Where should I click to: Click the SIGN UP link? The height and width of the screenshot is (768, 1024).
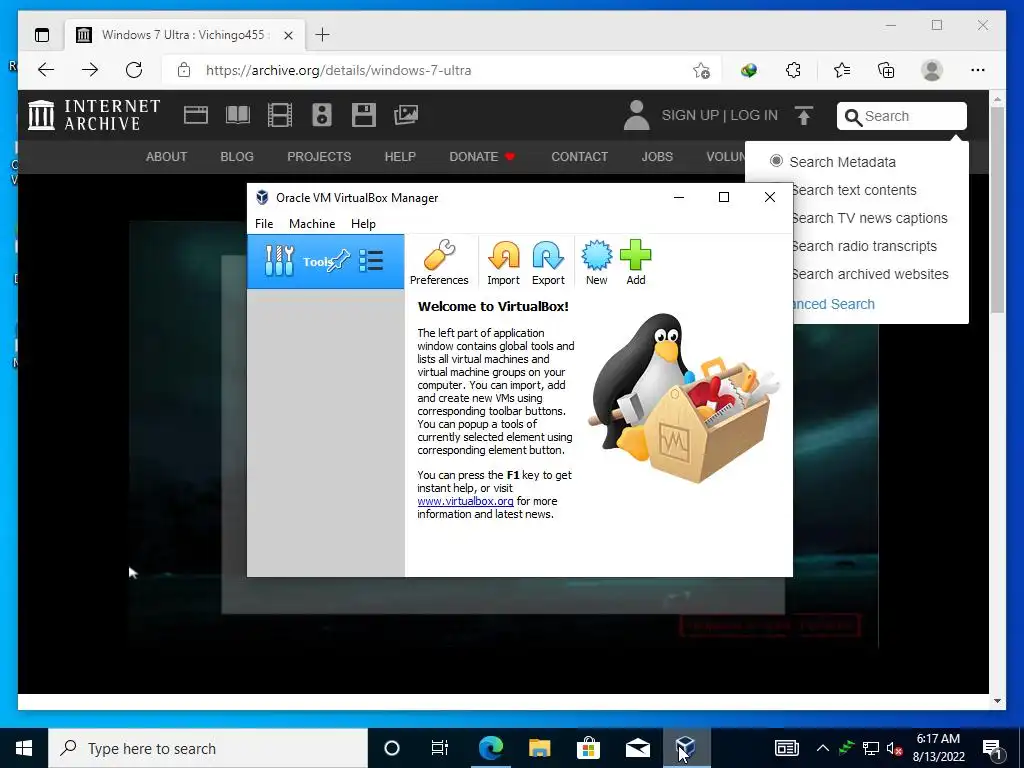690,115
